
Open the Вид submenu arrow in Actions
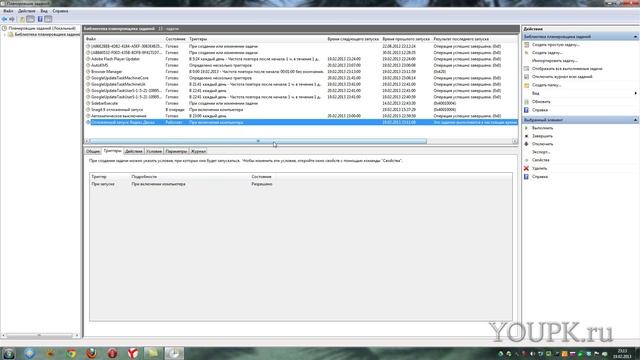(x=636, y=93)
